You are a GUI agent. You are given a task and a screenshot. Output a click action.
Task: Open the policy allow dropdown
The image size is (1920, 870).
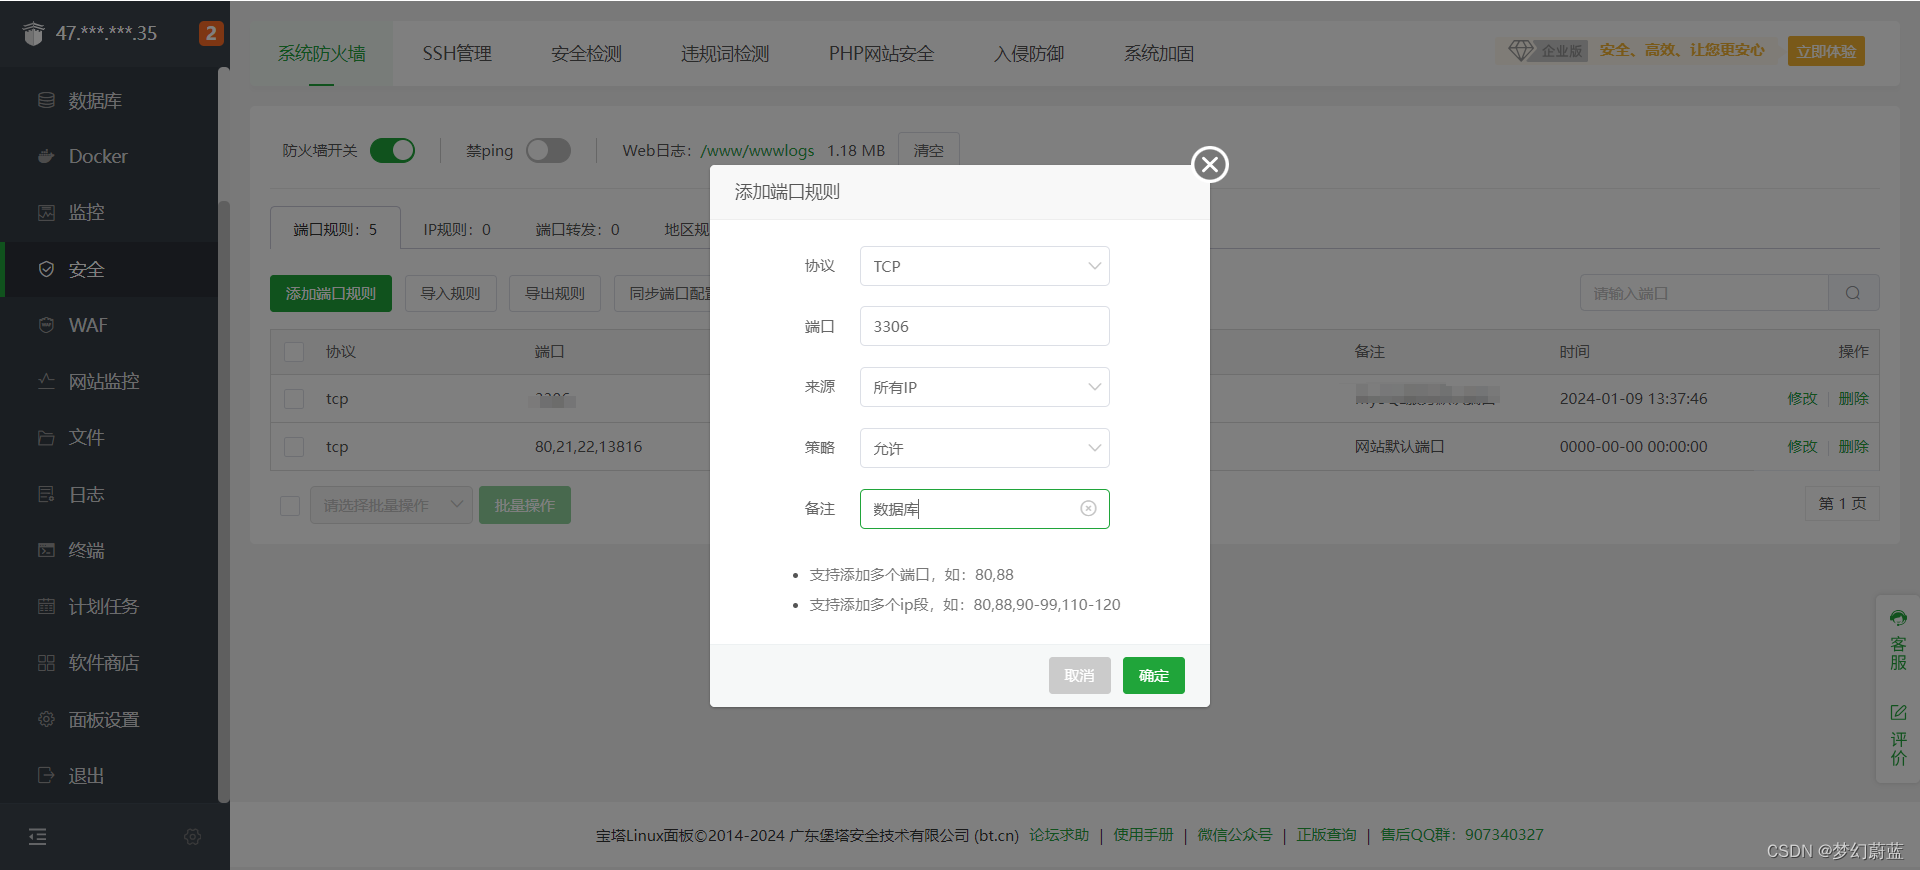984,448
